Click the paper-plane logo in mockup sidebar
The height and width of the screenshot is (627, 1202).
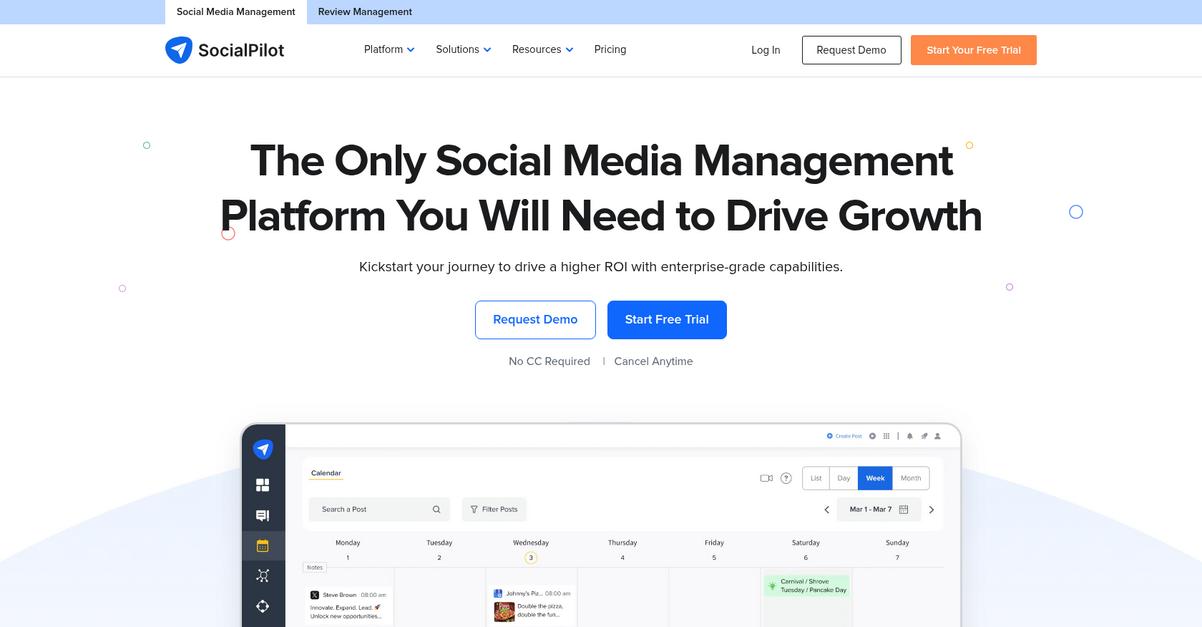(x=263, y=449)
